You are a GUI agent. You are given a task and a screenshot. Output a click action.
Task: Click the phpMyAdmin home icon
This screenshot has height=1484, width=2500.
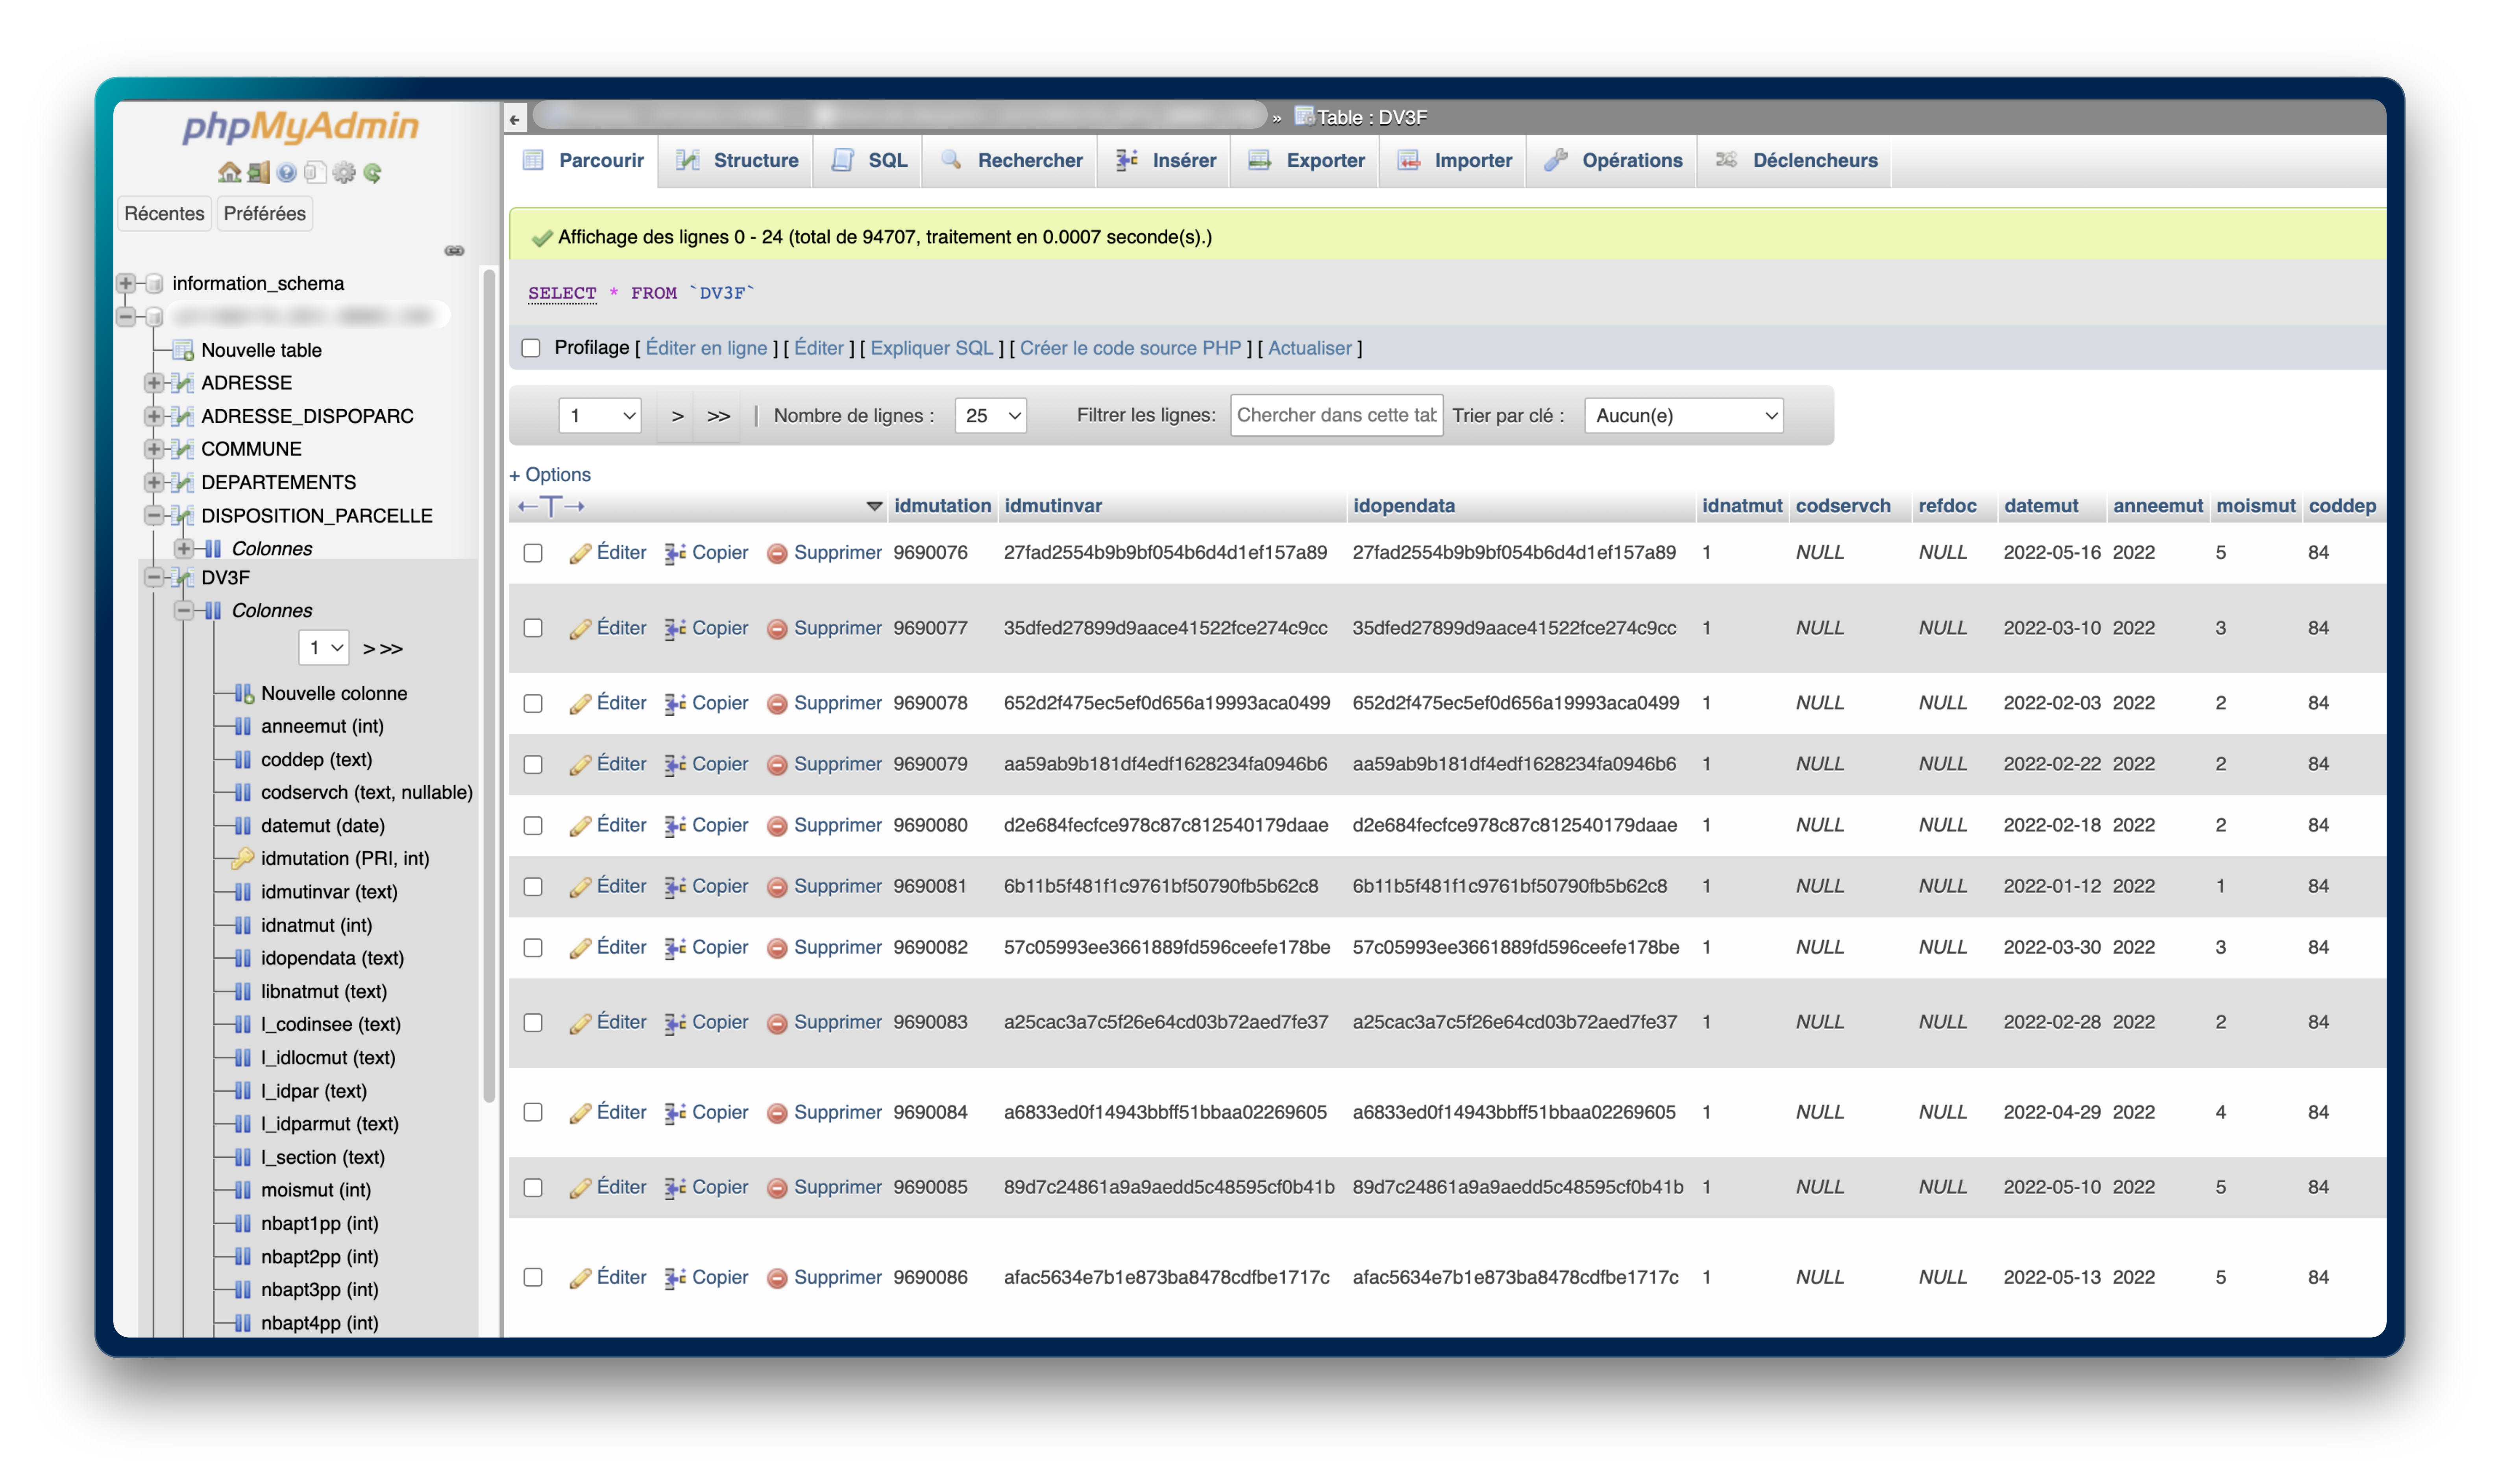click(229, 173)
